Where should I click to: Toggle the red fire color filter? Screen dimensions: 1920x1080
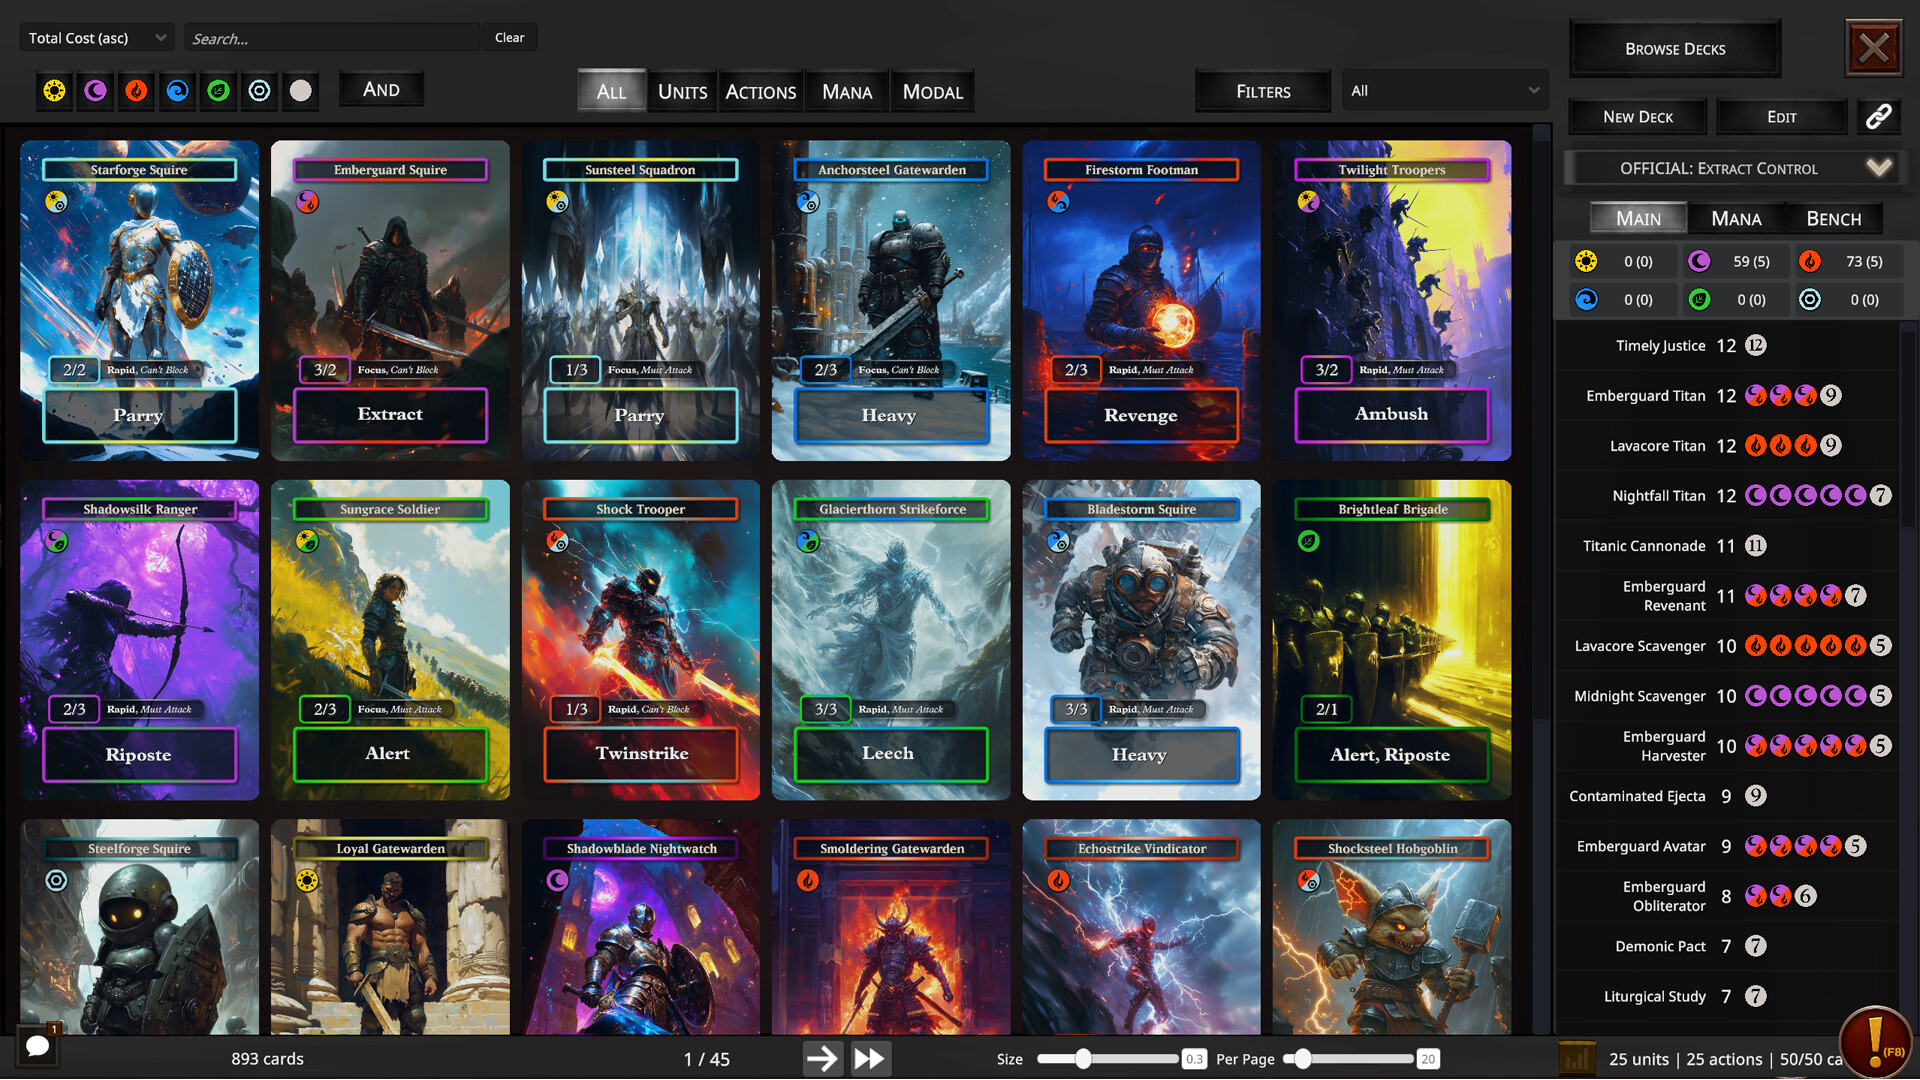tap(136, 91)
